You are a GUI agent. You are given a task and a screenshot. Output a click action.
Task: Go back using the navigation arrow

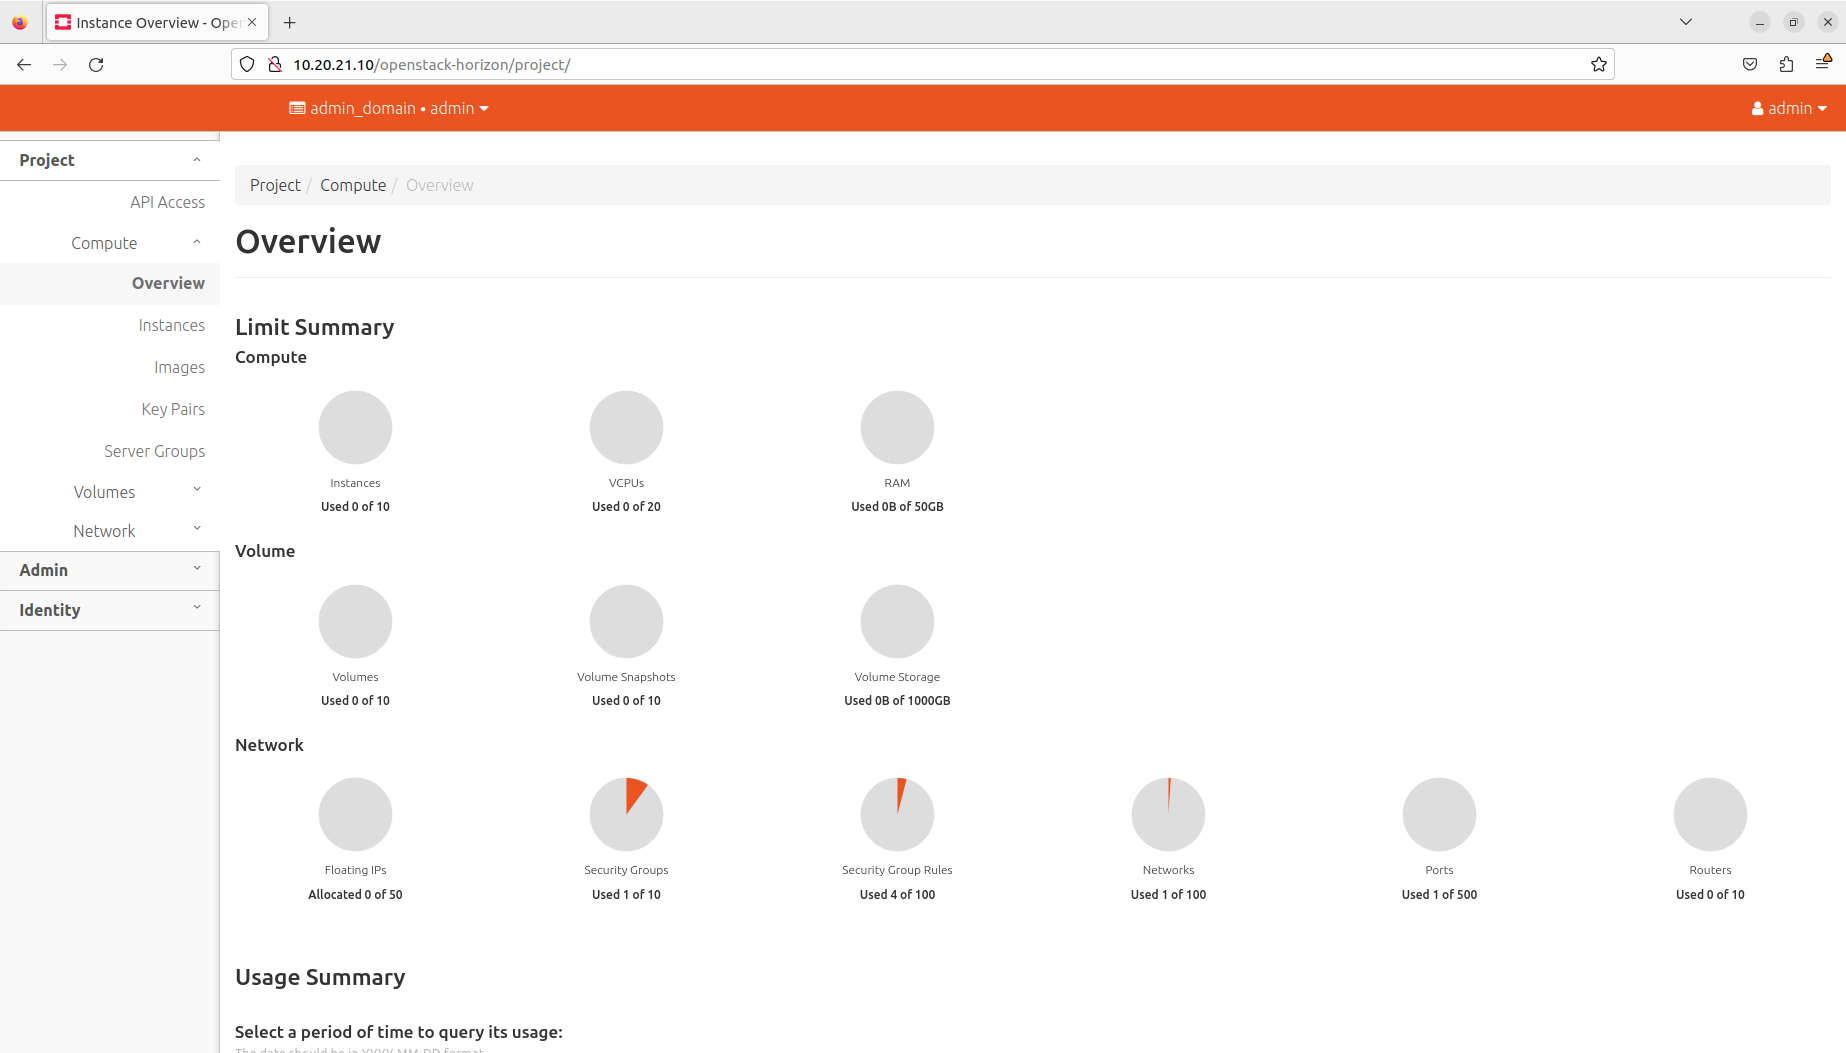coord(23,64)
